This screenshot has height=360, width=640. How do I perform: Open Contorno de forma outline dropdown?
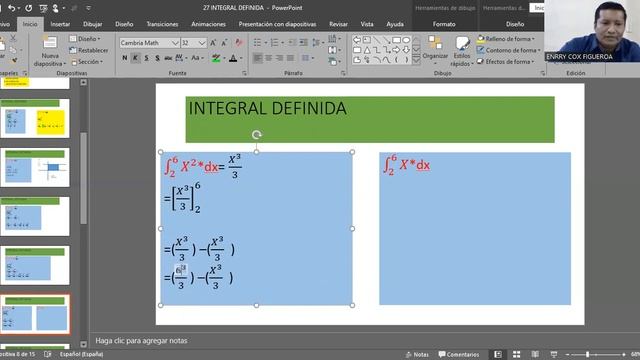tap(509, 50)
